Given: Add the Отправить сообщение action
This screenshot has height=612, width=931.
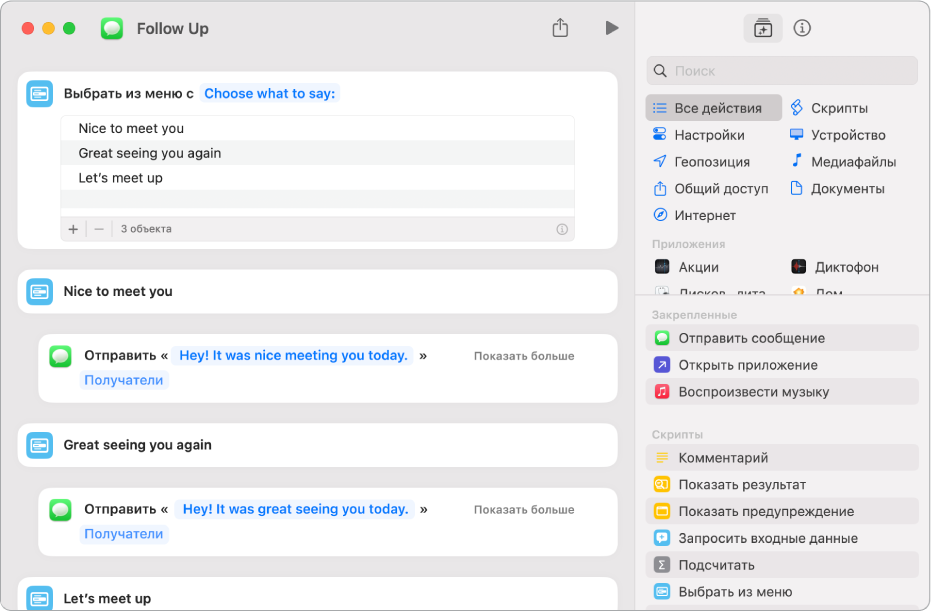Looking at the screenshot, I should pyautogui.click(x=781, y=338).
